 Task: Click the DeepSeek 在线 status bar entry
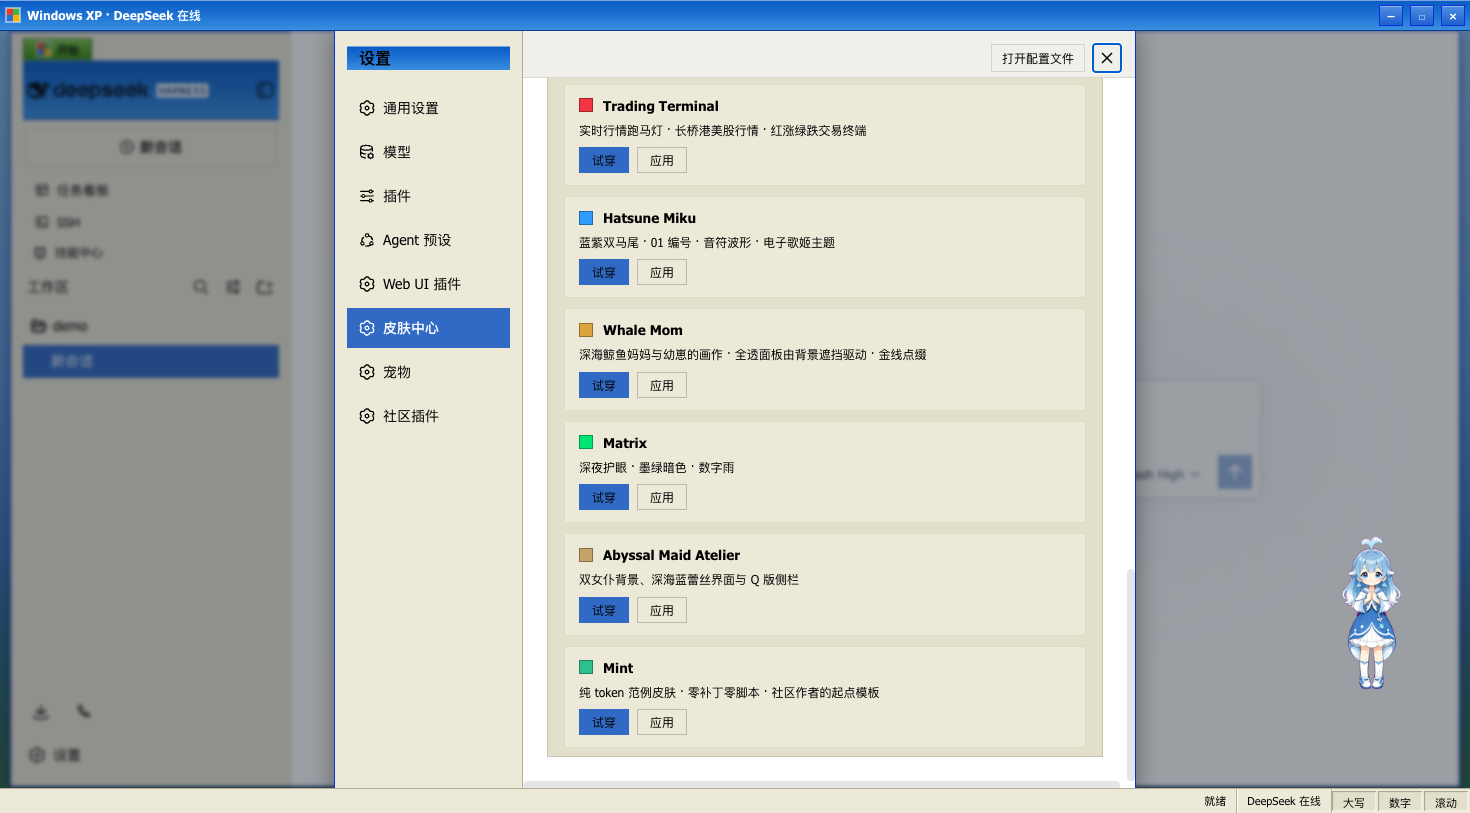(1283, 801)
